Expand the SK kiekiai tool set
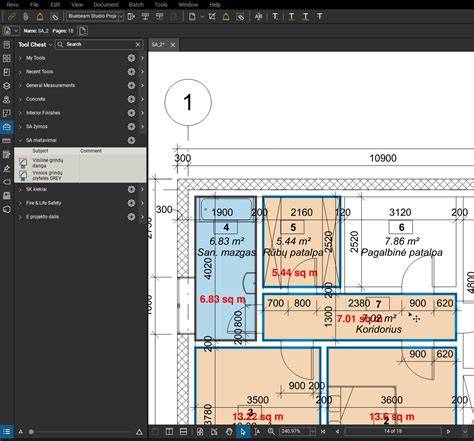The width and height of the screenshot is (474, 441). click(x=20, y=189)
